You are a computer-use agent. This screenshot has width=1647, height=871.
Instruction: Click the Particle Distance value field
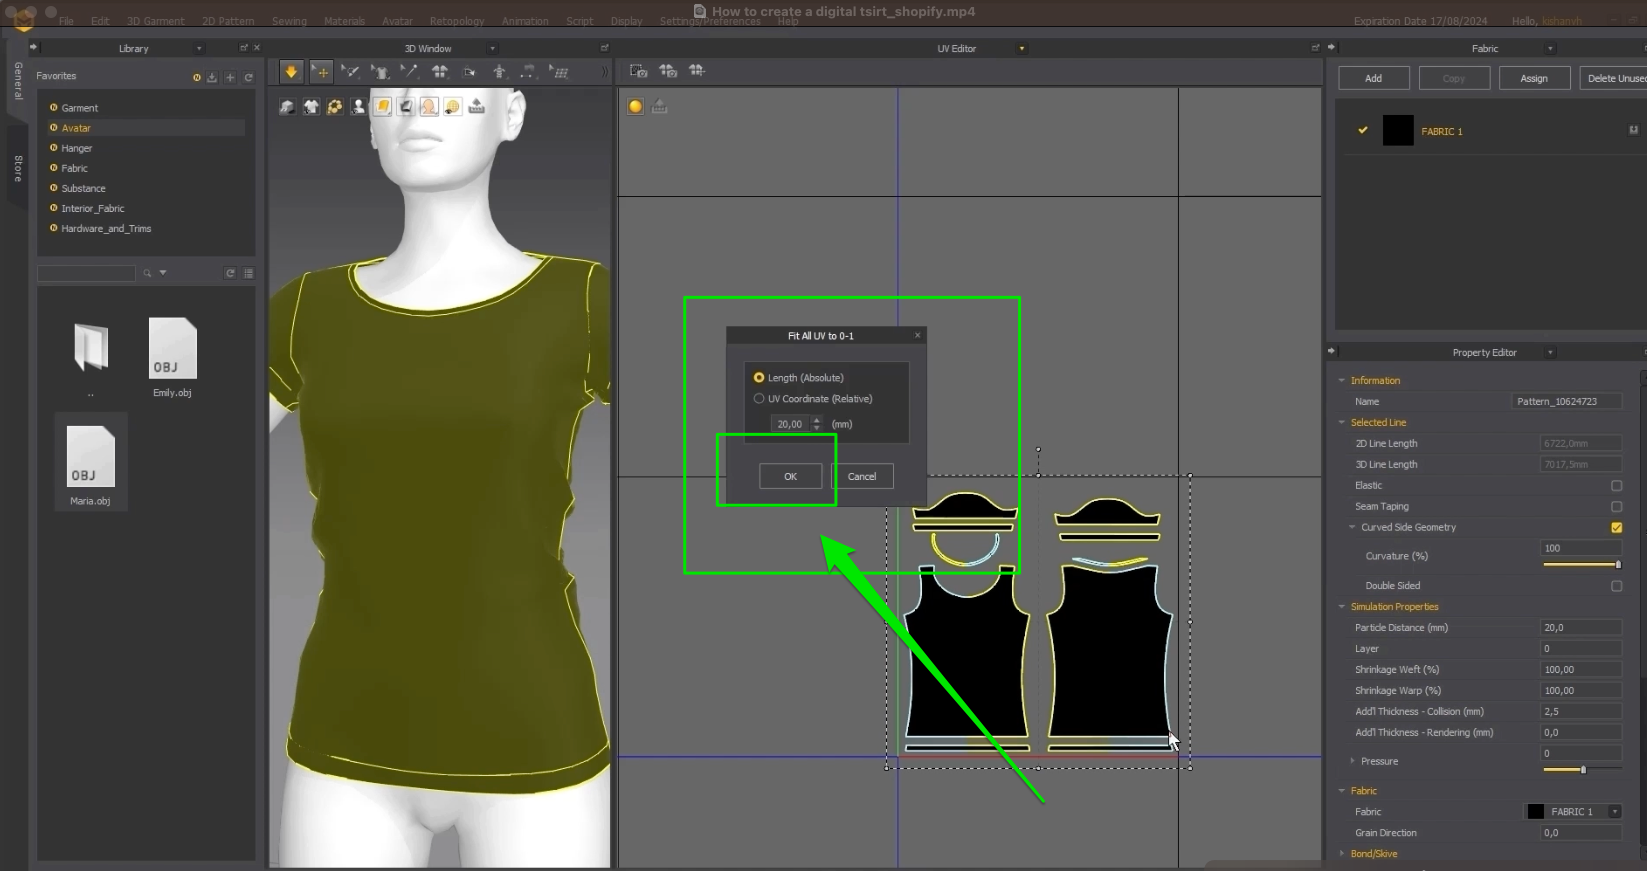tap(1581, 628)
